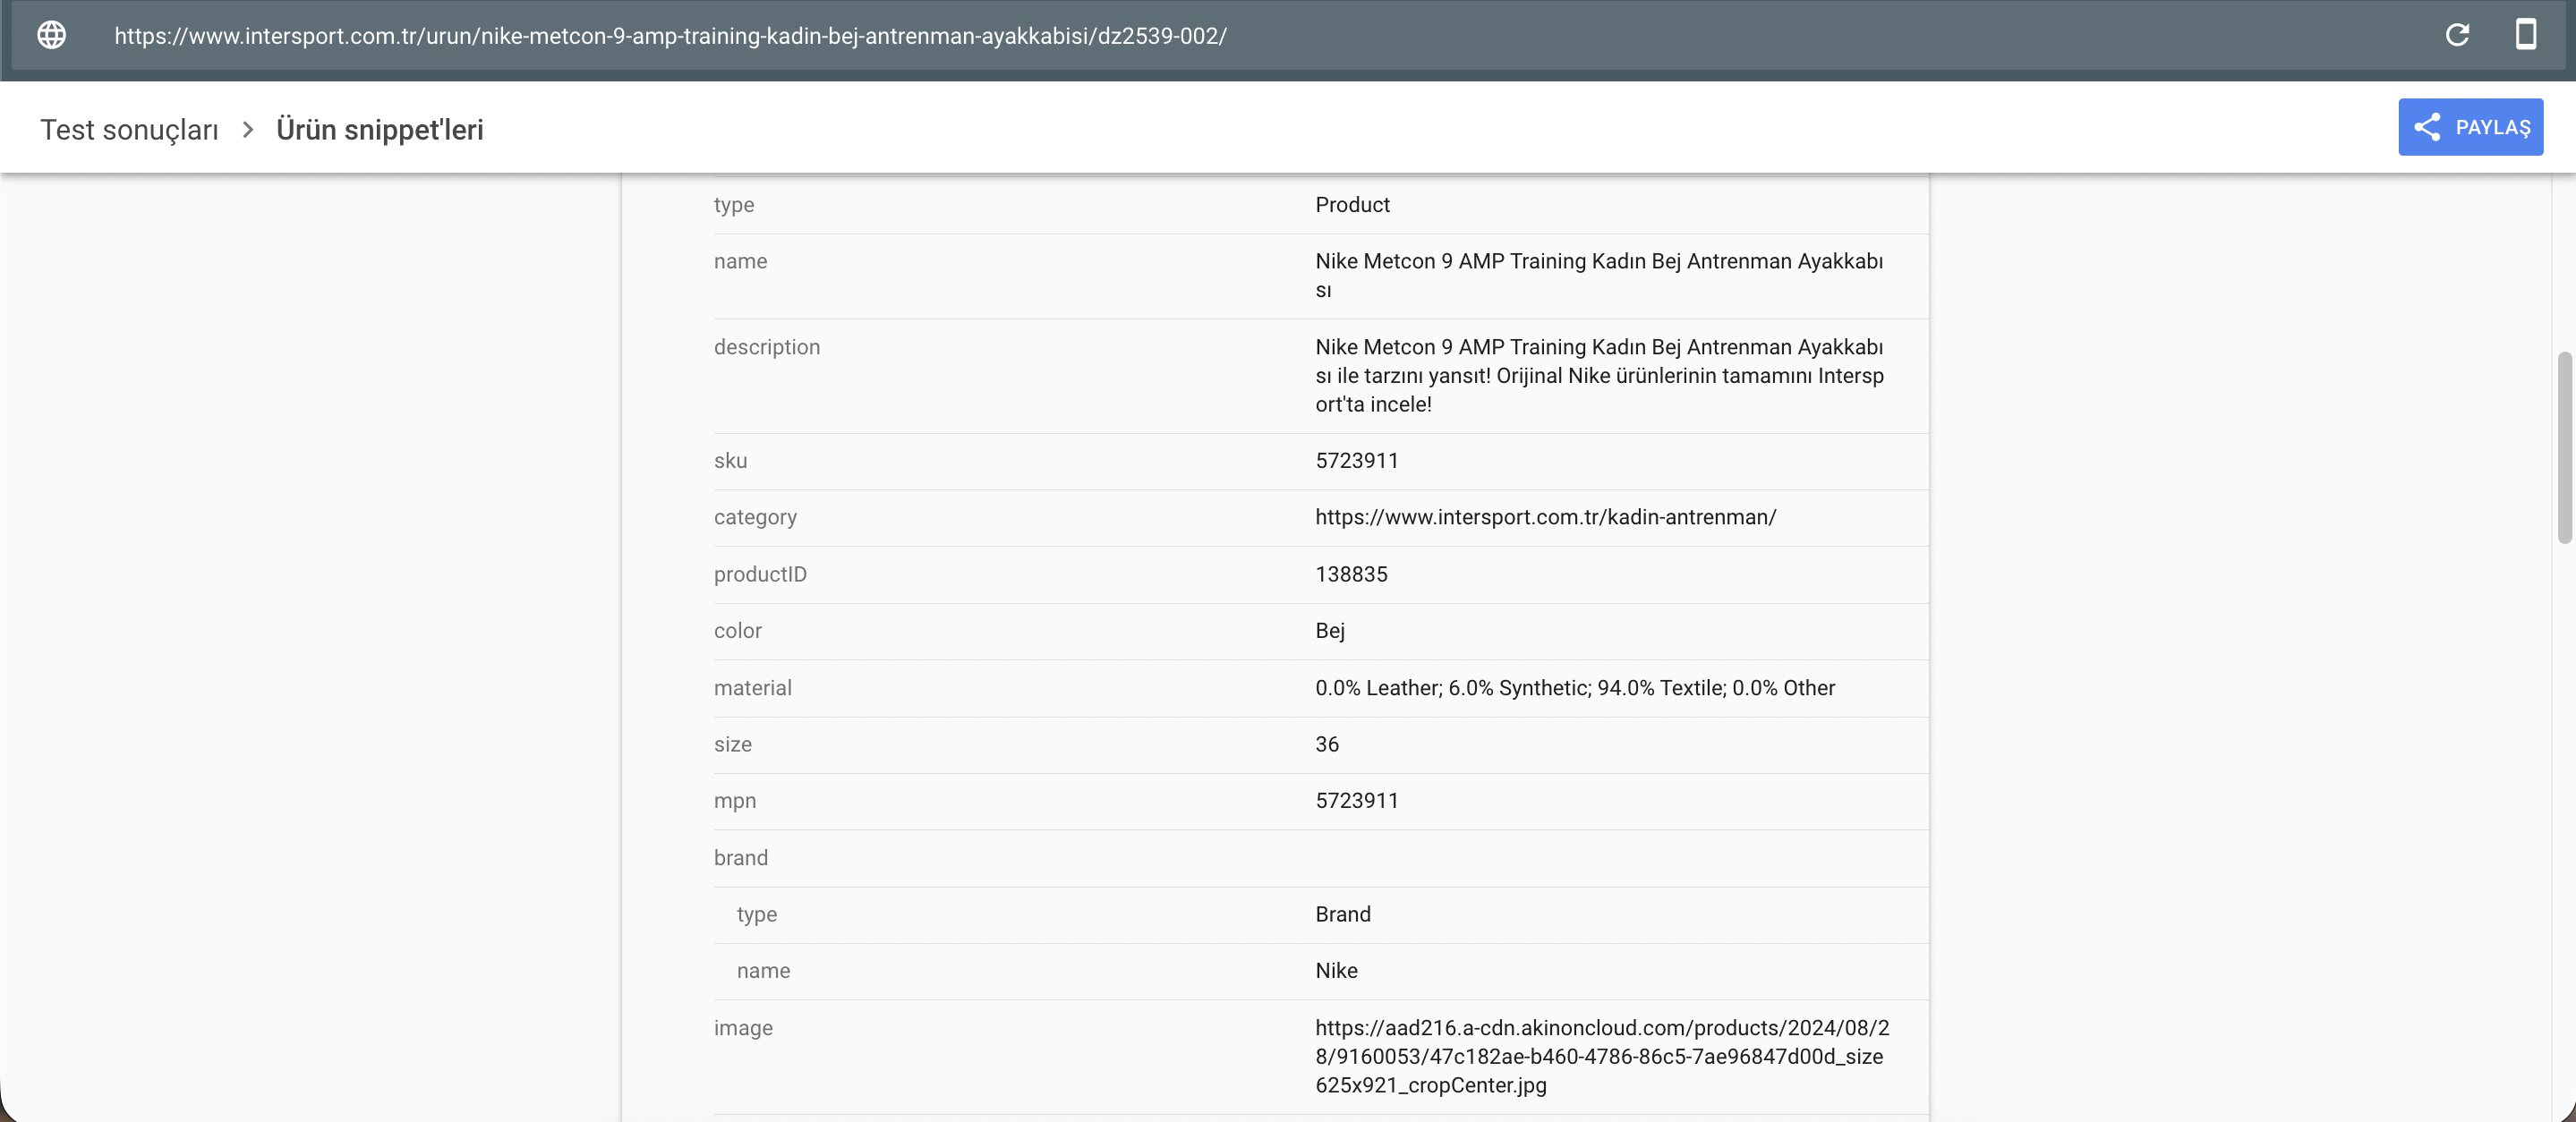The image size is (2576, 1122).
Task: Select the category URL value
Action: click(1545, 517)
